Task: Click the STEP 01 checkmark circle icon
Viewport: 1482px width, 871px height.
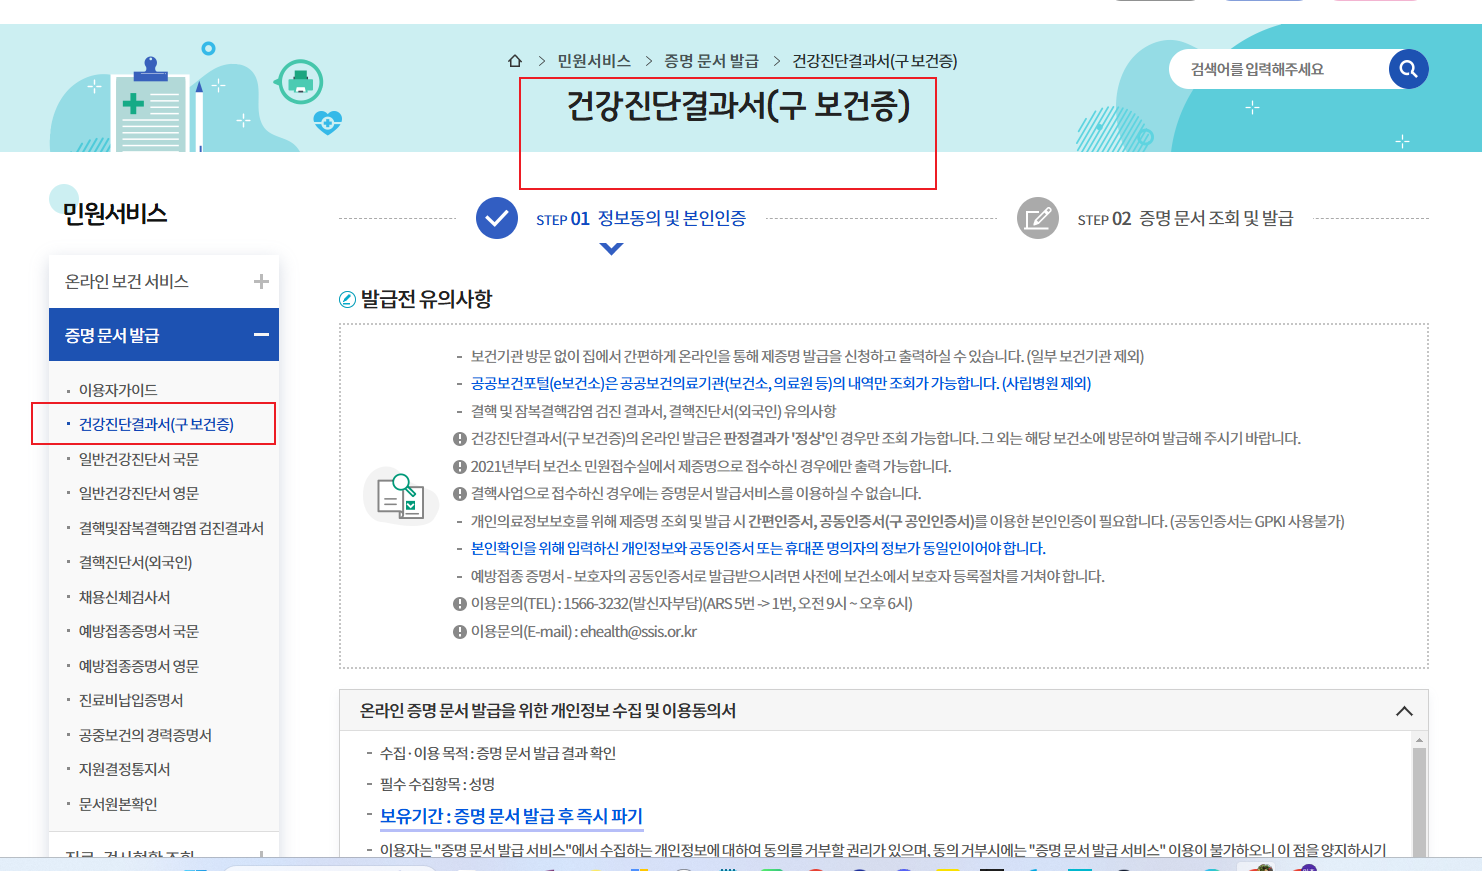Action: tap(497, 219)
